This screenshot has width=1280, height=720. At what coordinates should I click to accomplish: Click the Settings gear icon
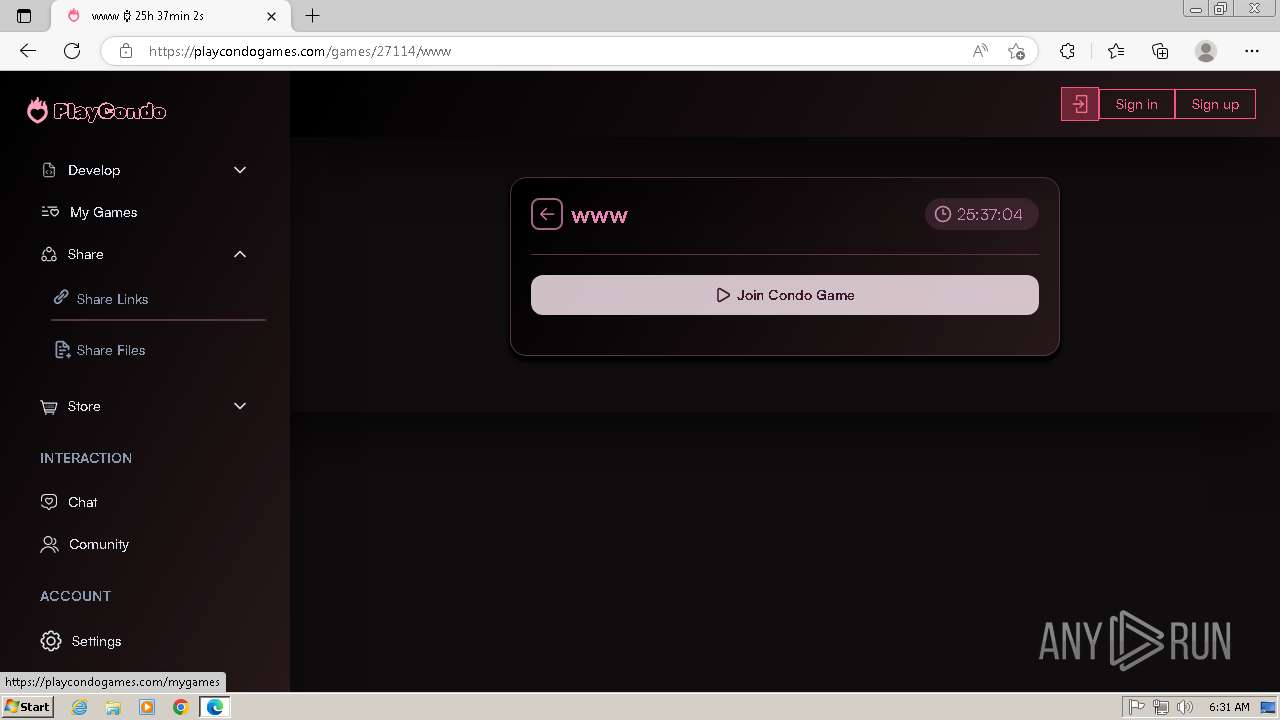(50, 641)
